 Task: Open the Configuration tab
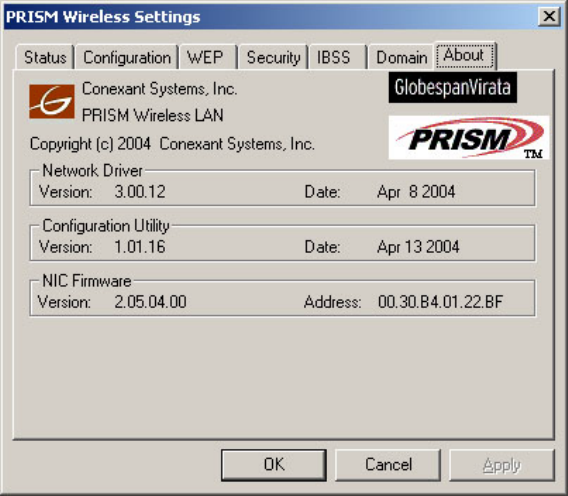tap(127, 57)
